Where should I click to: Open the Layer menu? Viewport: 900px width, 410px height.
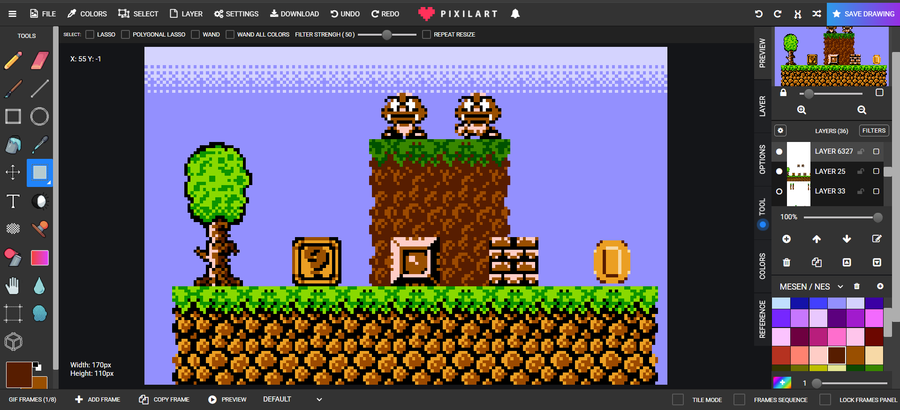click(x=186, y=14)
